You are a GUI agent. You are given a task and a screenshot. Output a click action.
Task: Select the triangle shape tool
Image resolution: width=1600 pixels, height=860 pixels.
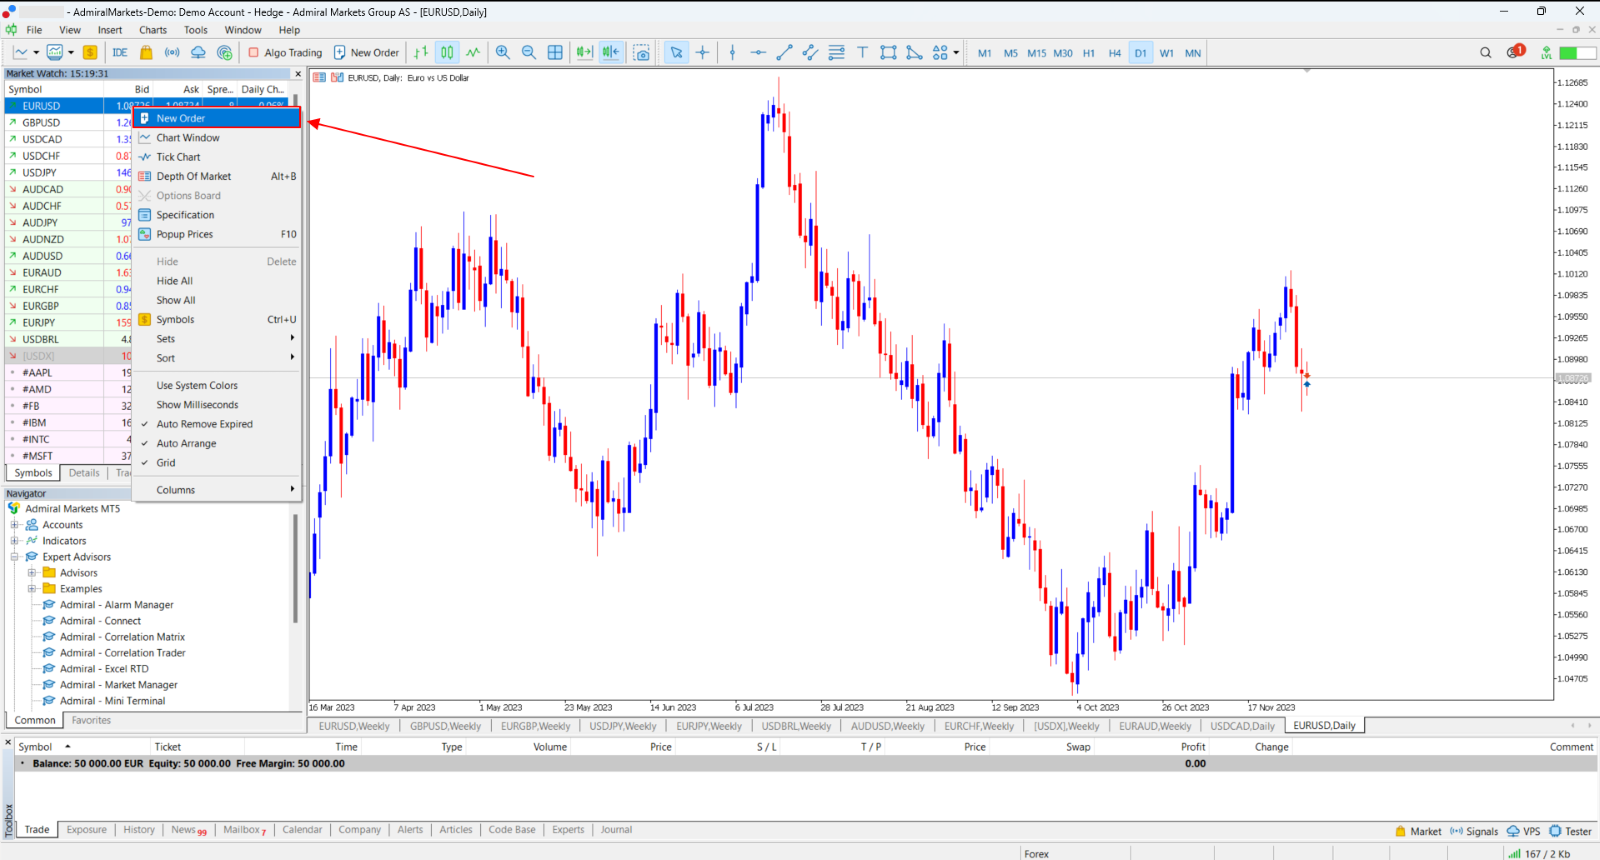(915, 53)
